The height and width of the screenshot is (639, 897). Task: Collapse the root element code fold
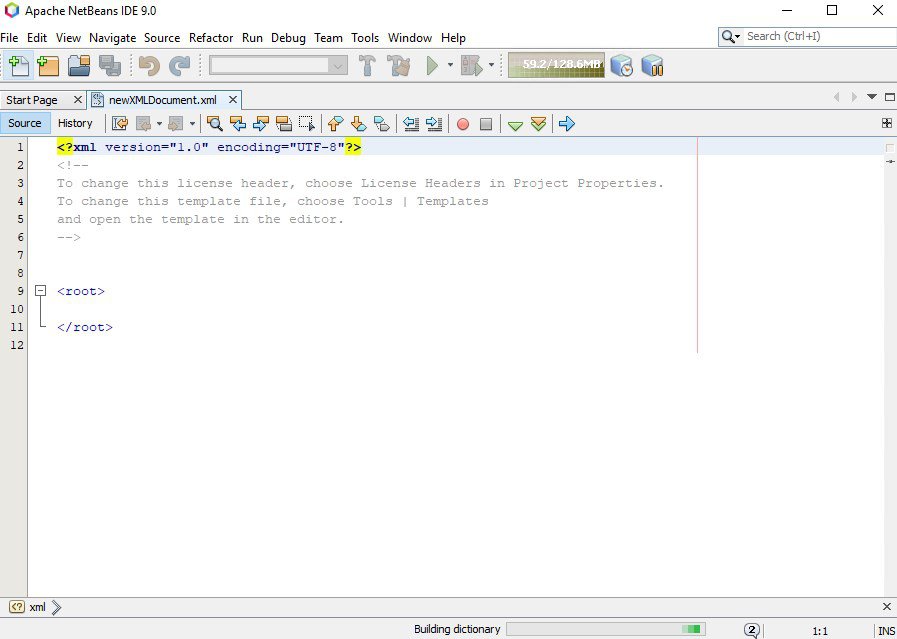point(40,291)
